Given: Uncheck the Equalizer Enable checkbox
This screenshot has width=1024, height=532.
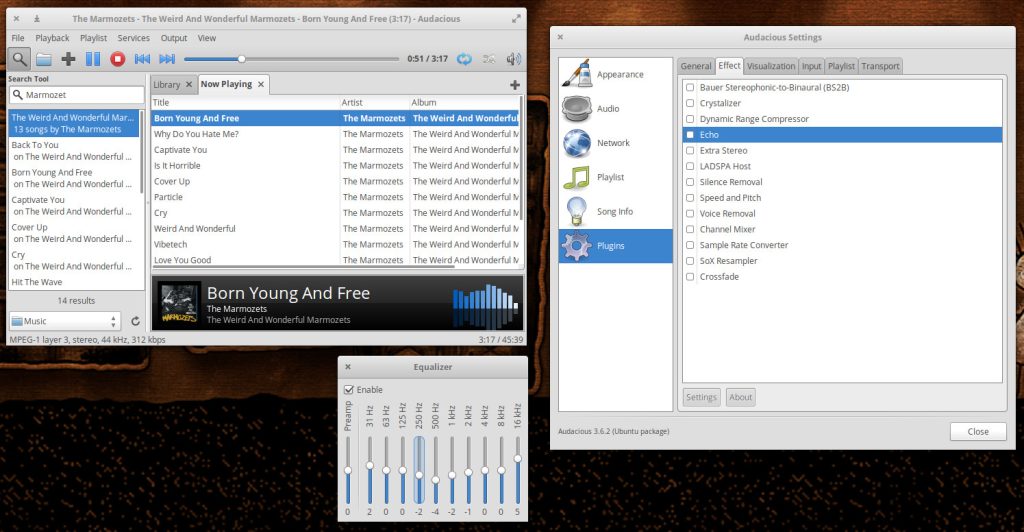Looking at the screenshot, I should (x=348, y=389).
